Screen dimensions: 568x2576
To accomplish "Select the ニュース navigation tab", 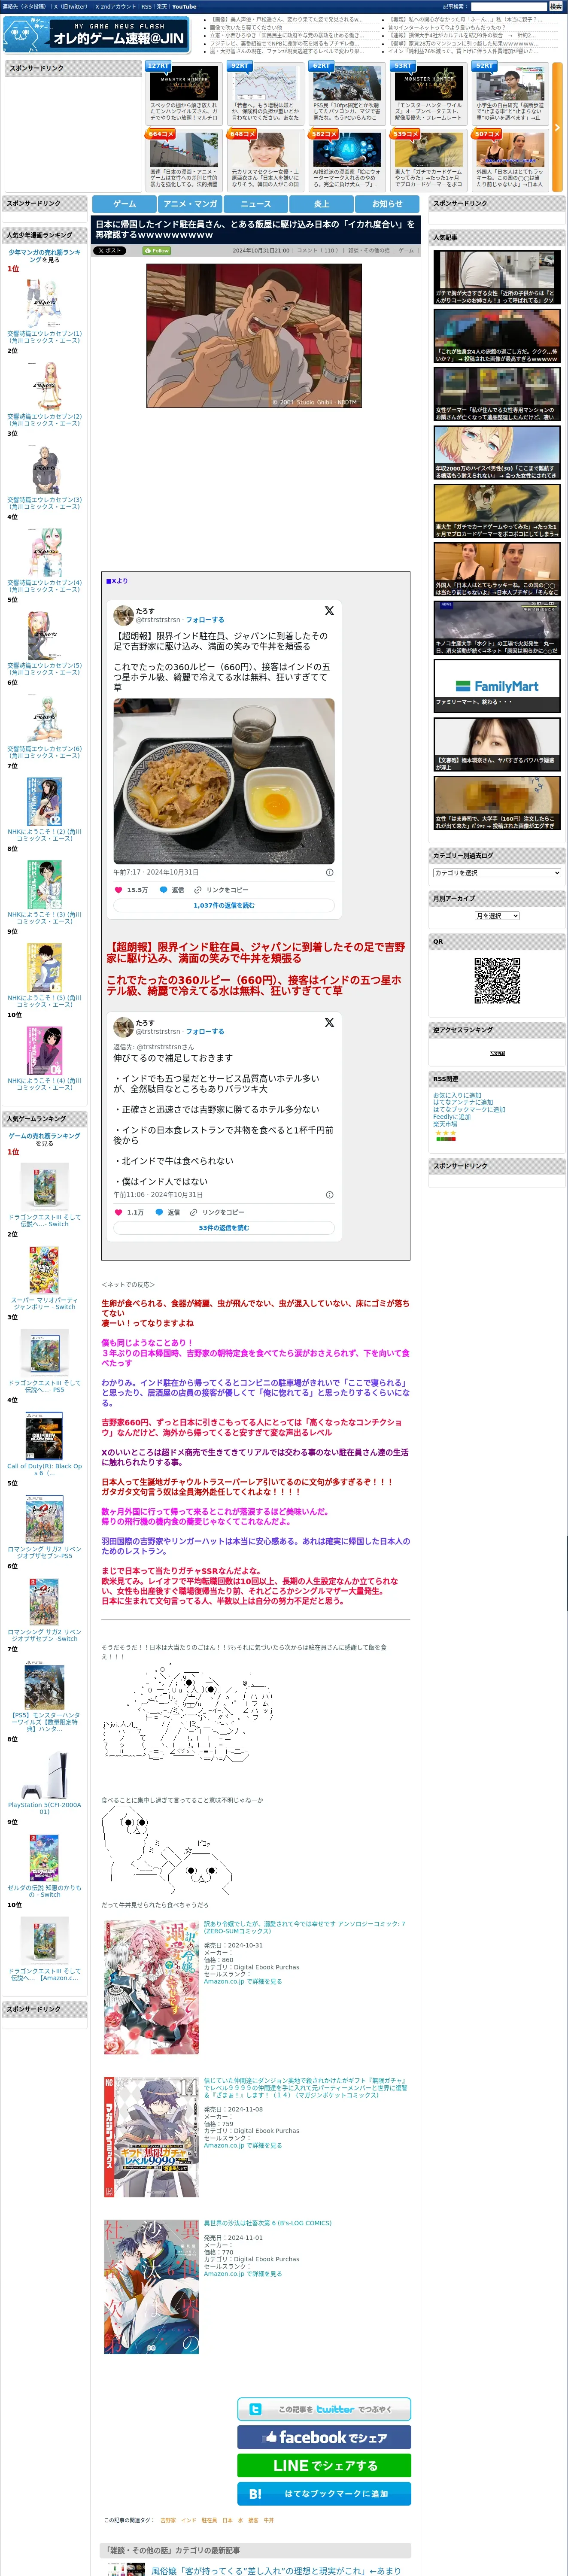I will click(256, 204).
